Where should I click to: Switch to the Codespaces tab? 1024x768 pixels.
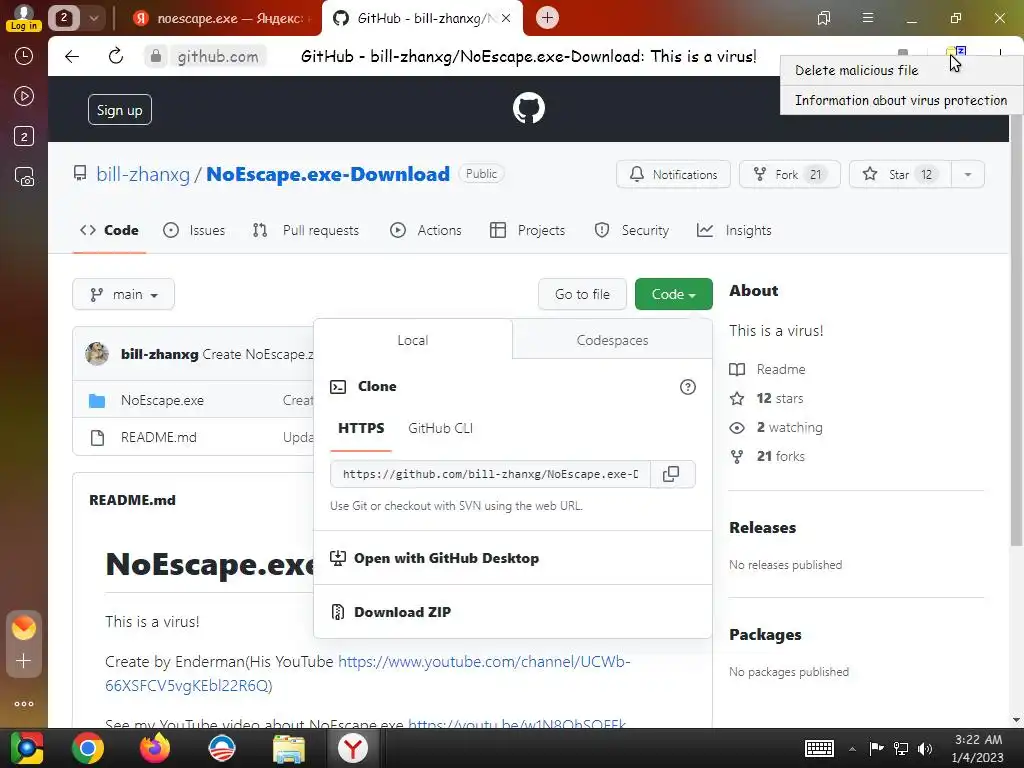coord(612,340)
